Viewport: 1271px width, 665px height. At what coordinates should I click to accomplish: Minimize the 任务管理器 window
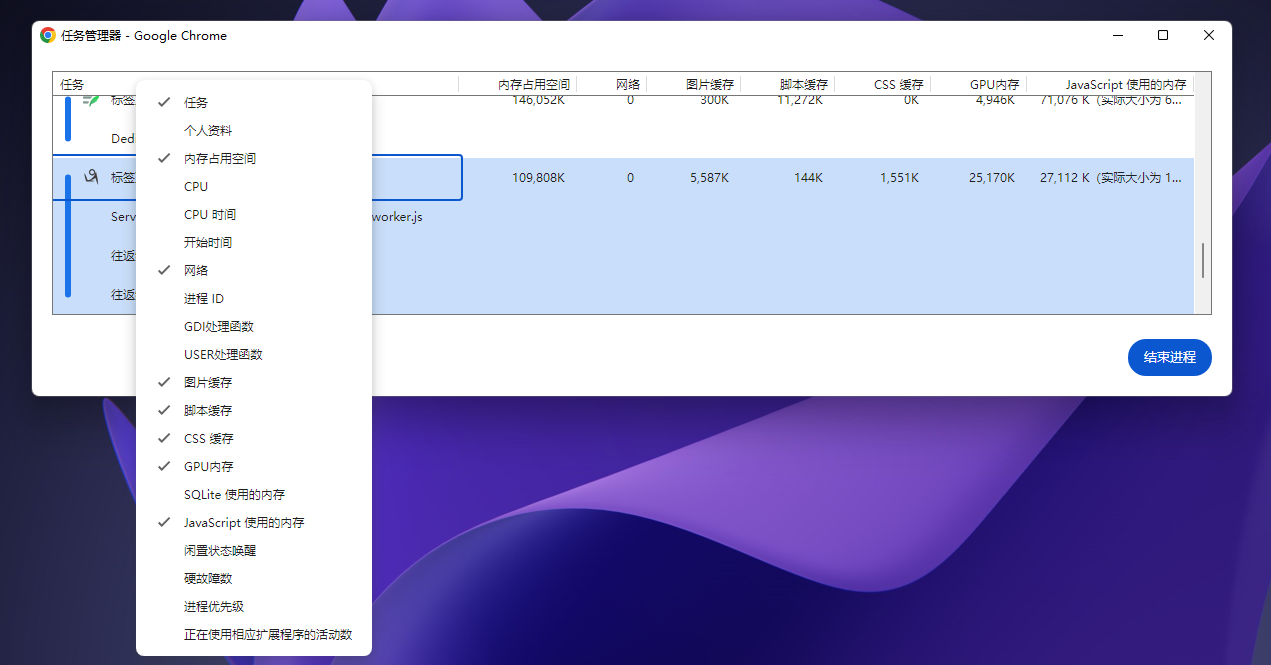[1117, 35]
